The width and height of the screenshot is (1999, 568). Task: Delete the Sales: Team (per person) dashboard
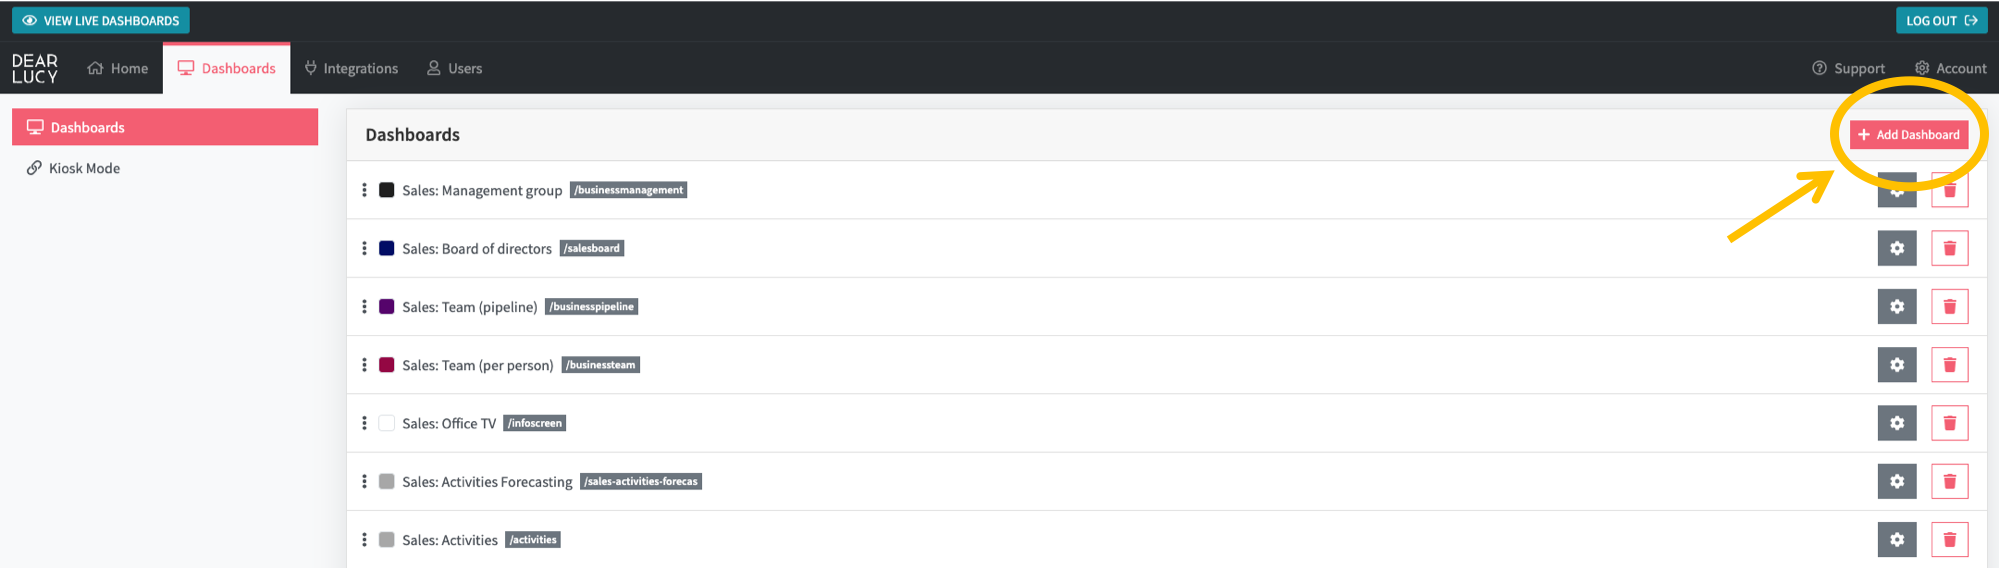point(1949,365)
